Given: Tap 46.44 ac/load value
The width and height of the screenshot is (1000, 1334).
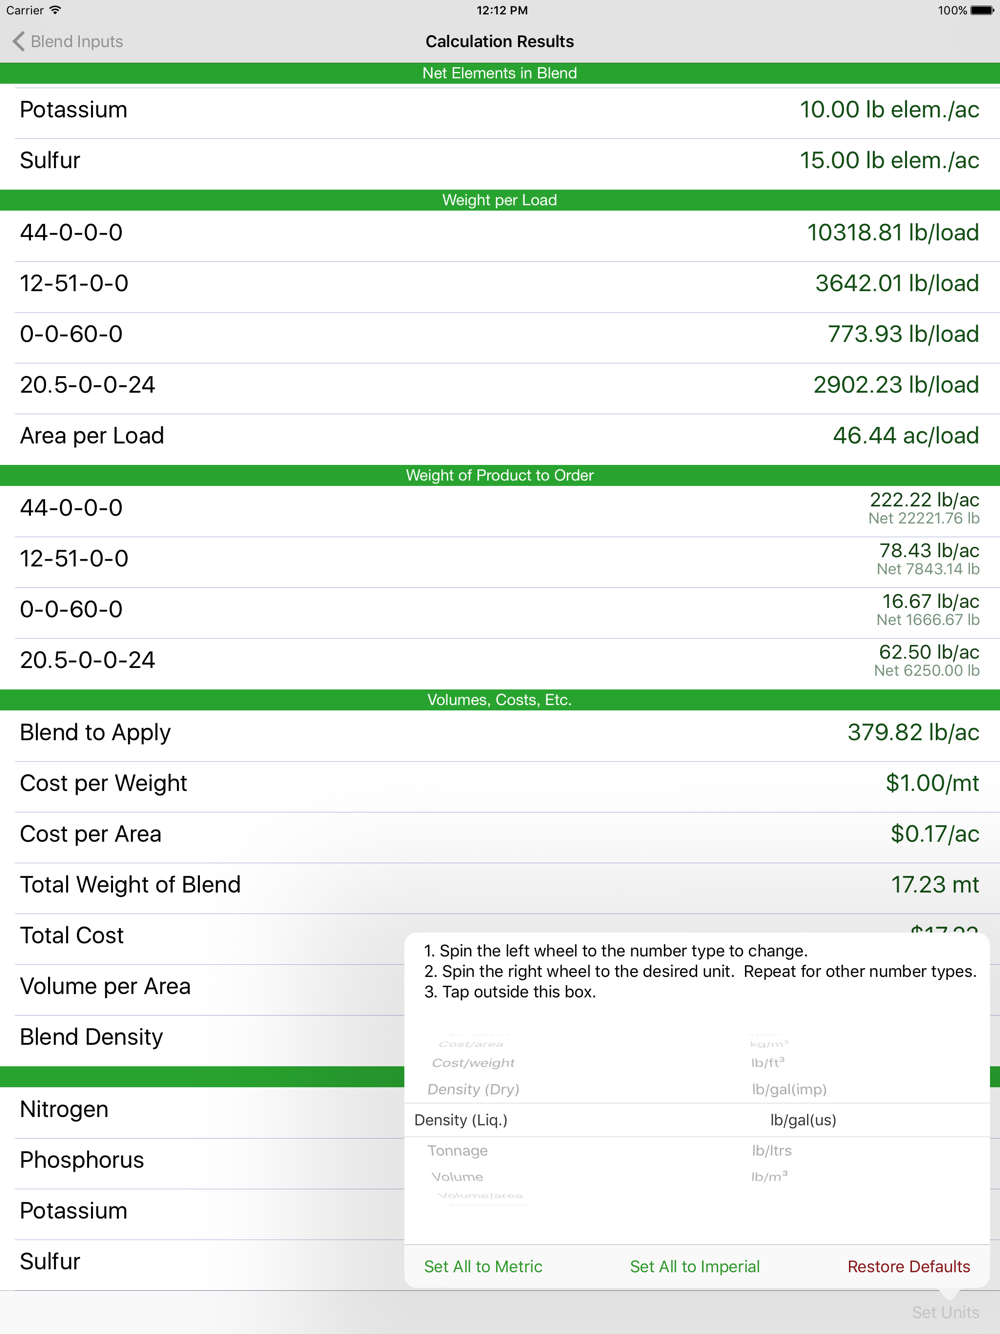Looking at the screenshot, I should (906, 436).
